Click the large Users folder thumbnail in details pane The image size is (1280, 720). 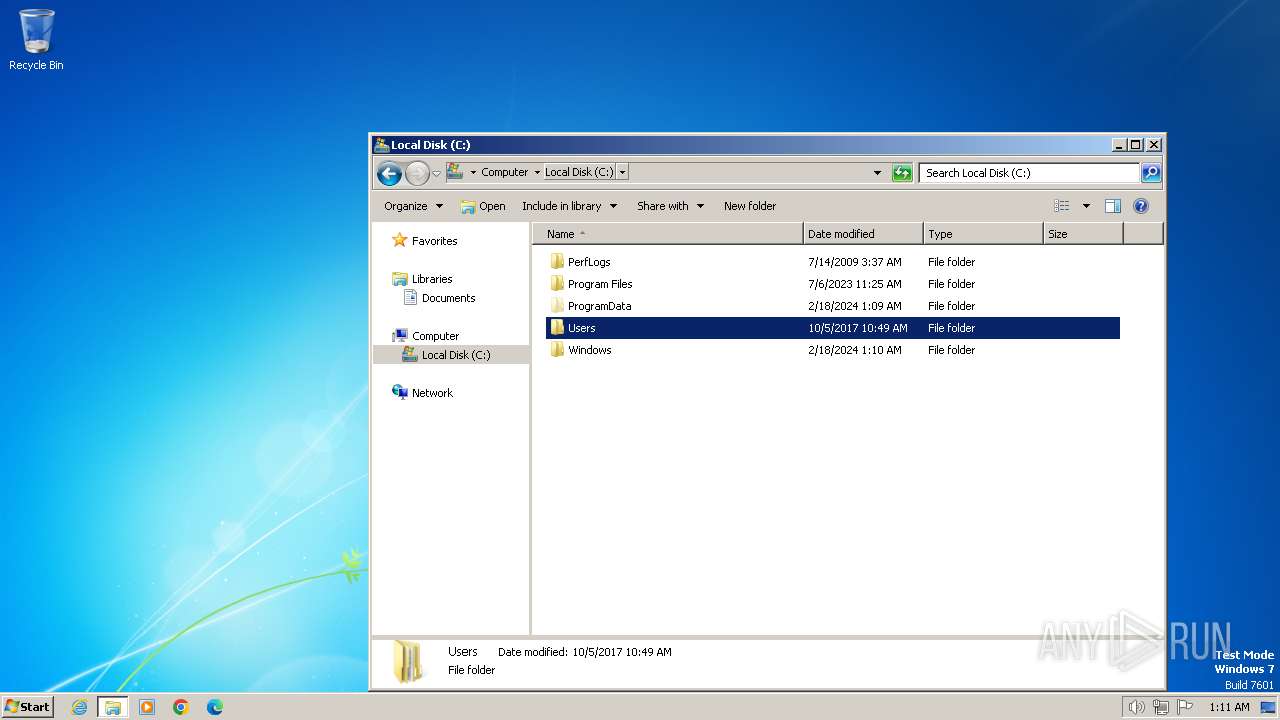click(x=407, y=661)
